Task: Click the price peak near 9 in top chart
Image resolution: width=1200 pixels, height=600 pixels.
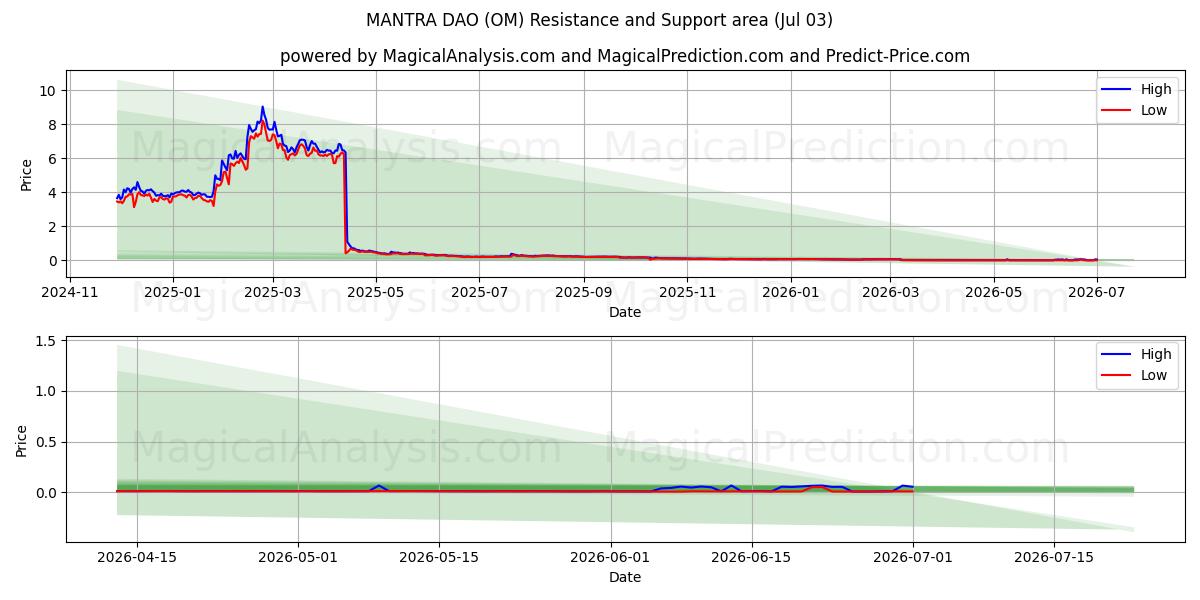Action: click(x=263, y=107)
